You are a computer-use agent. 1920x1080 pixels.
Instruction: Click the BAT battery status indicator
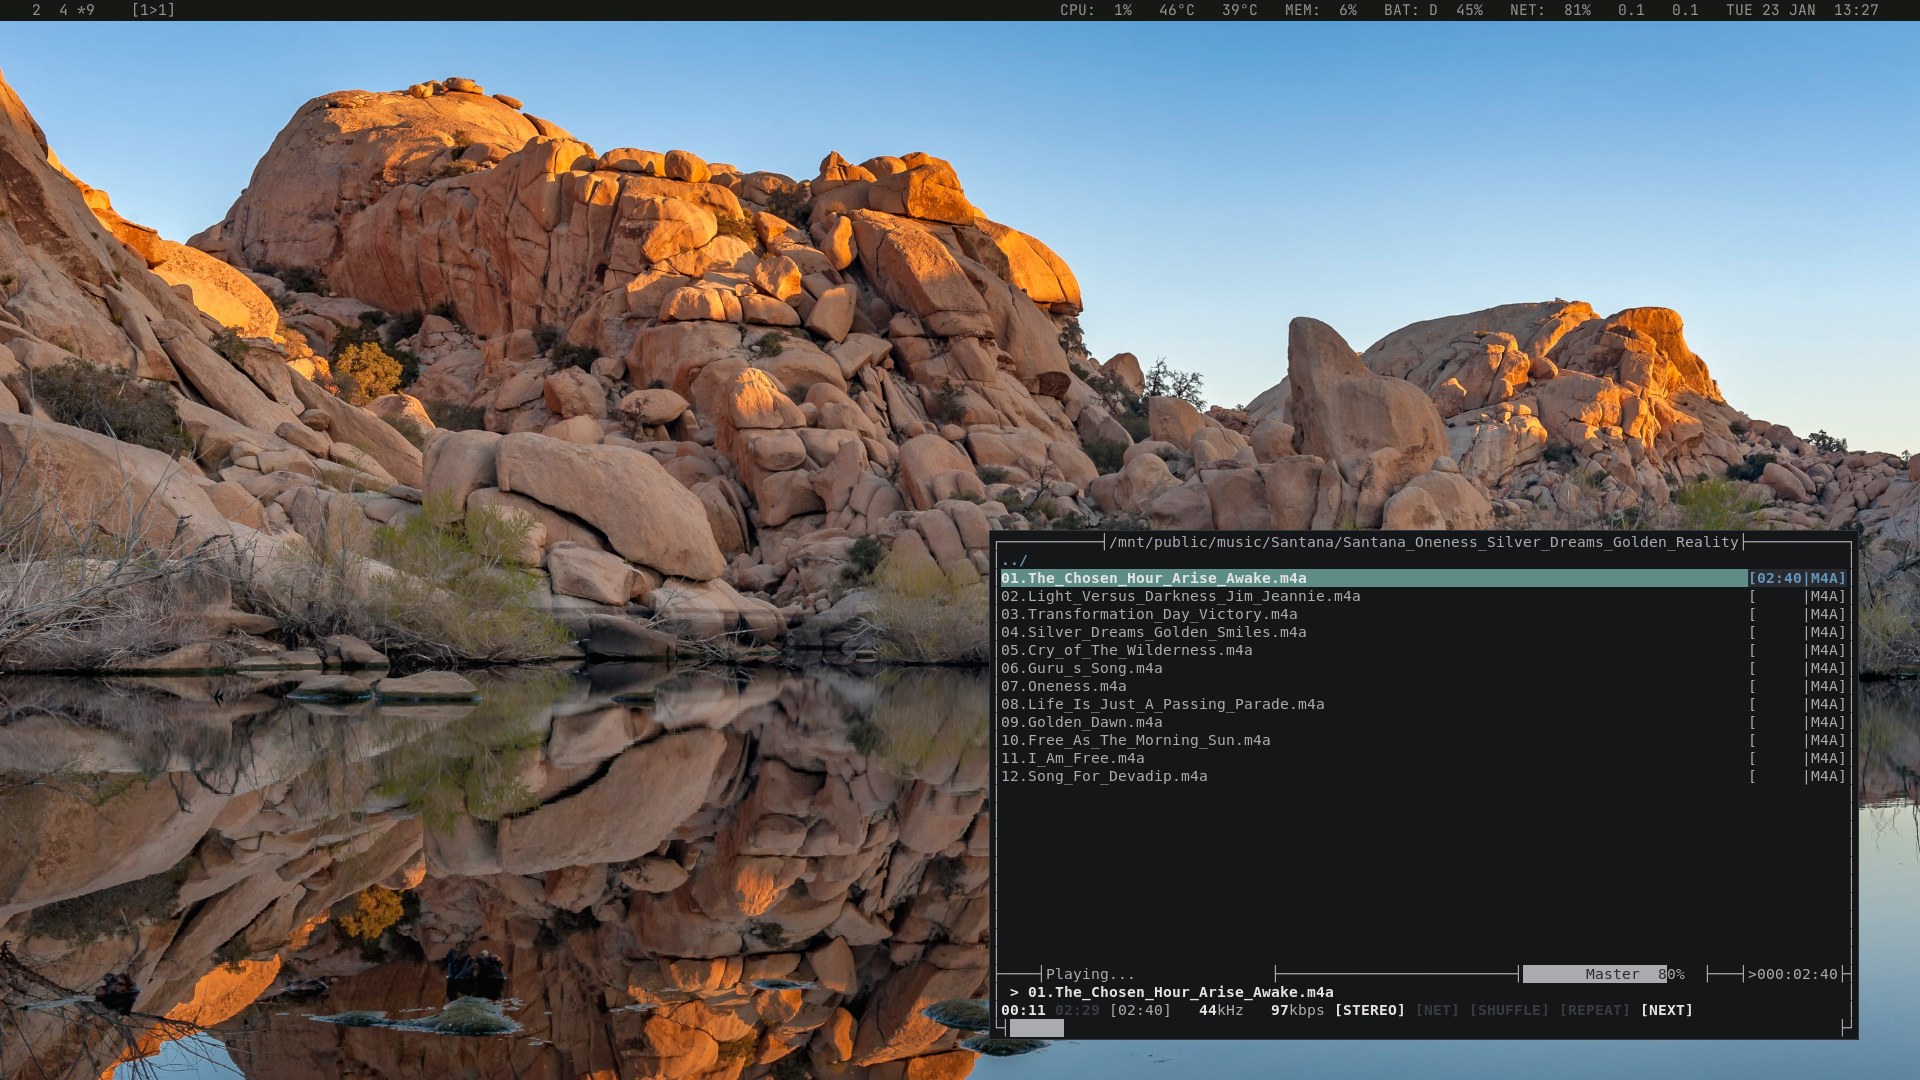(1432, 10)
